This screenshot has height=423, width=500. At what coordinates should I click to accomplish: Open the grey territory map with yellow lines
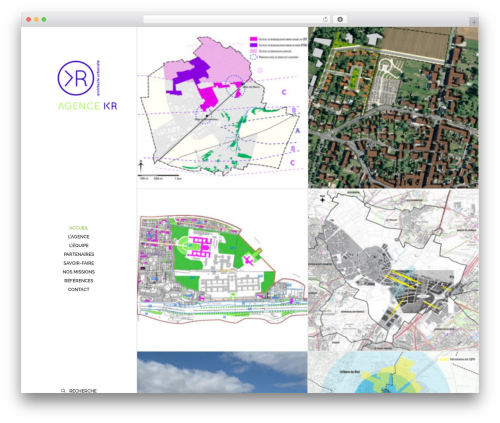point(393,270)
